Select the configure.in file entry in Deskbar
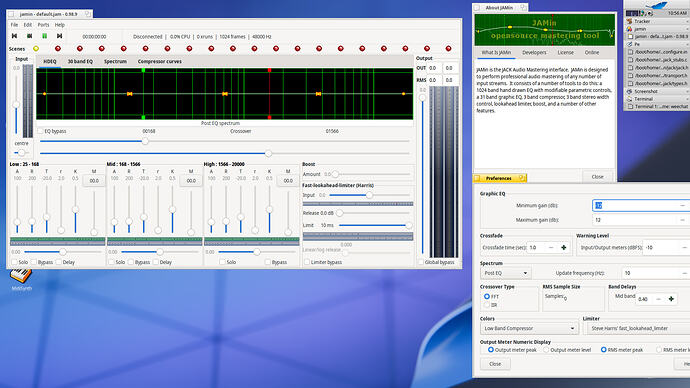 [x=657, y=52]
